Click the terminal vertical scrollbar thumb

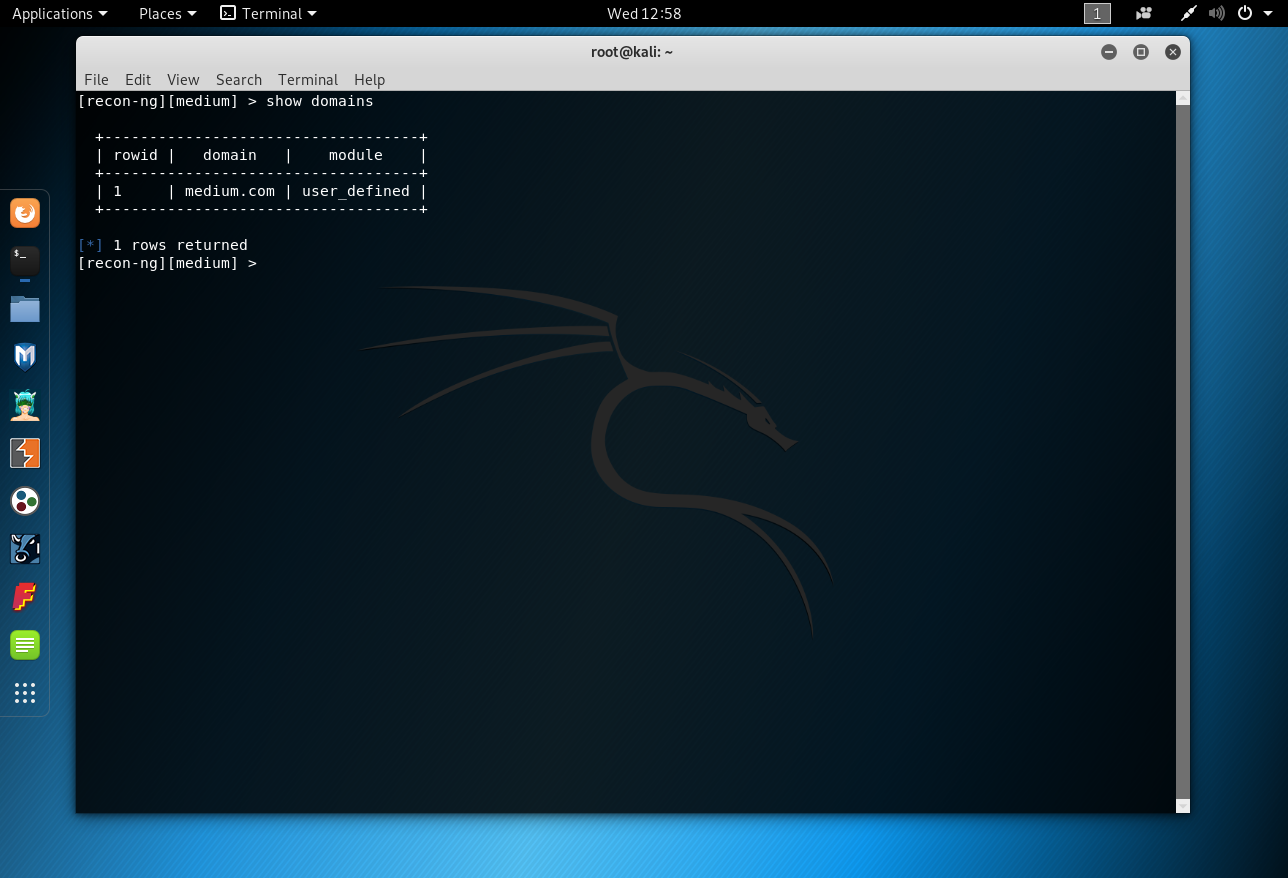pos(1183,452)
